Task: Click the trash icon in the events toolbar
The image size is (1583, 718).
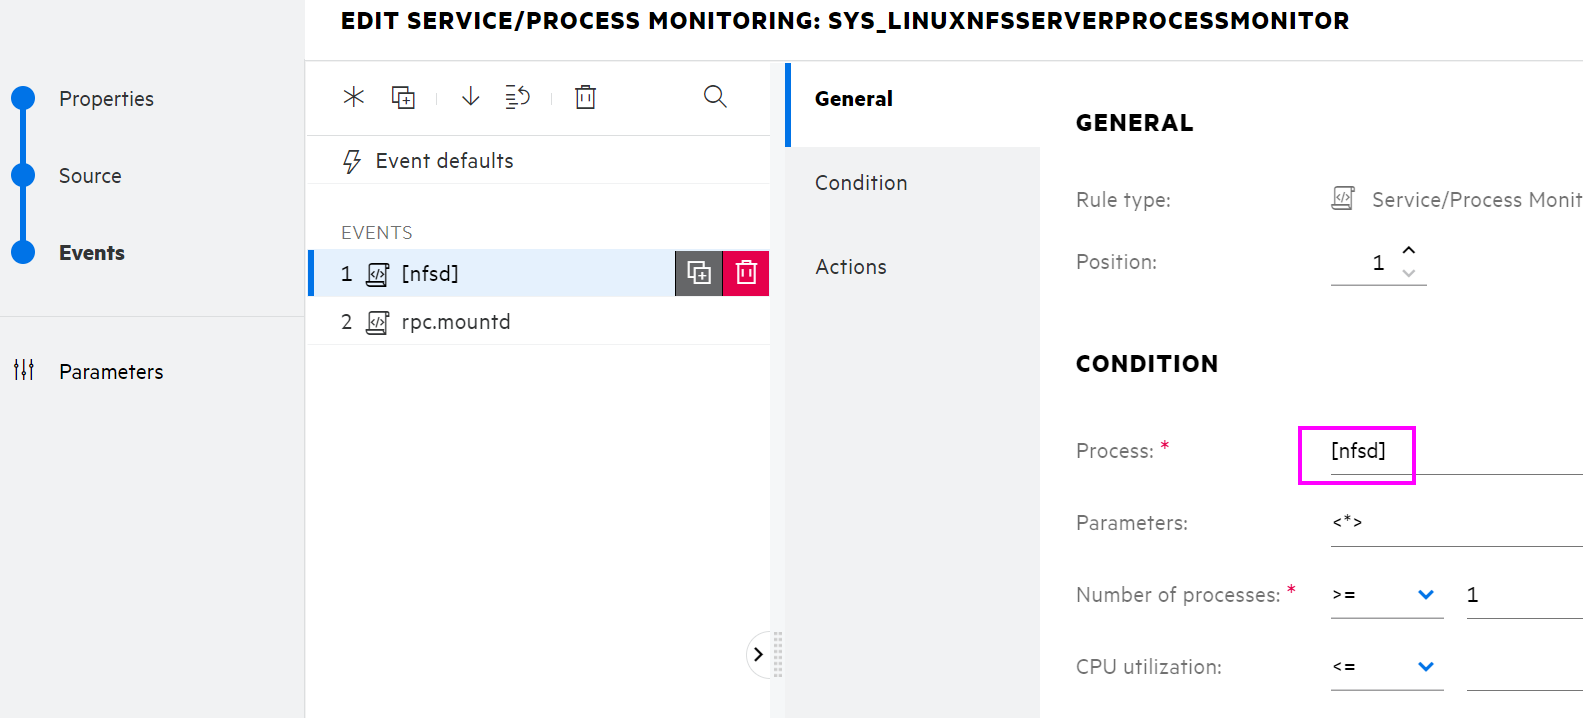Action: tap(585, 97)
